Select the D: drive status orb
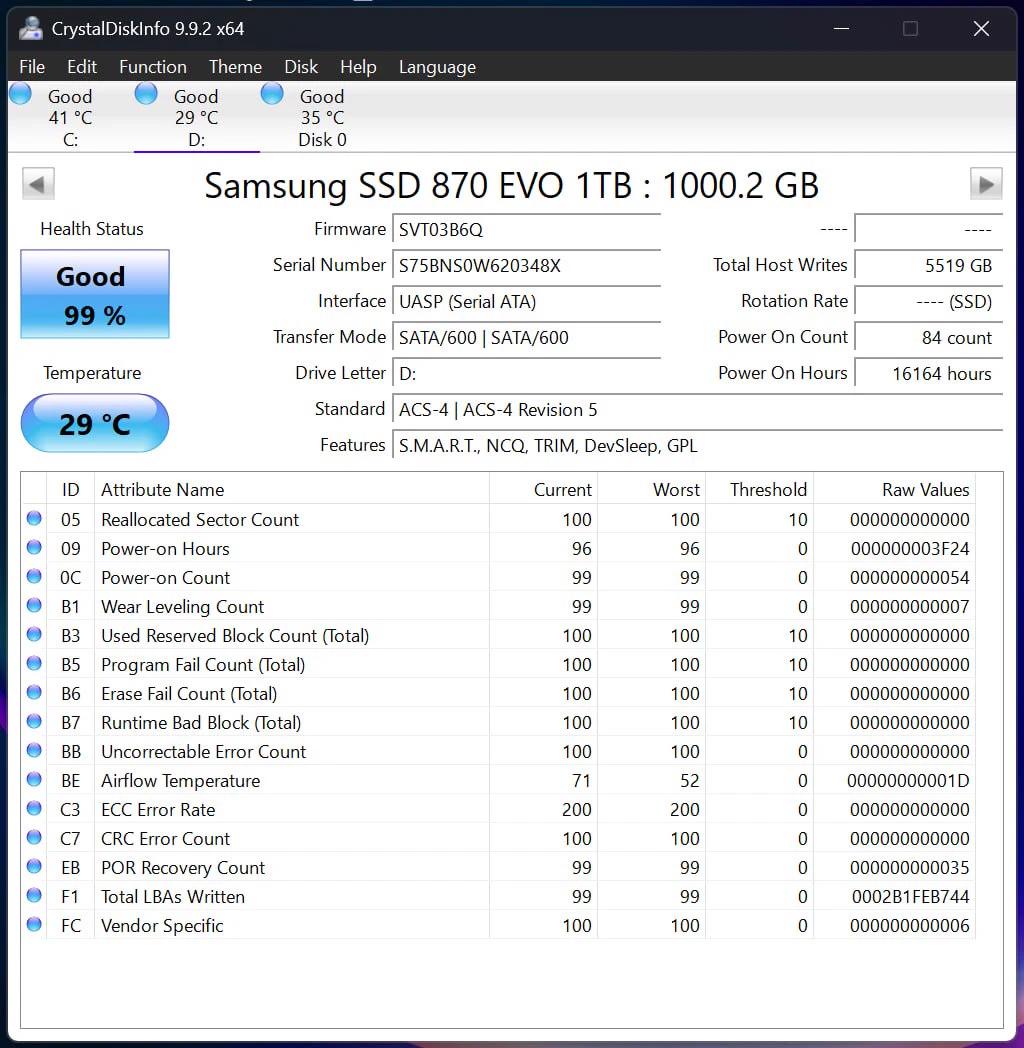1024x1048 pixels. coord(146,94)
